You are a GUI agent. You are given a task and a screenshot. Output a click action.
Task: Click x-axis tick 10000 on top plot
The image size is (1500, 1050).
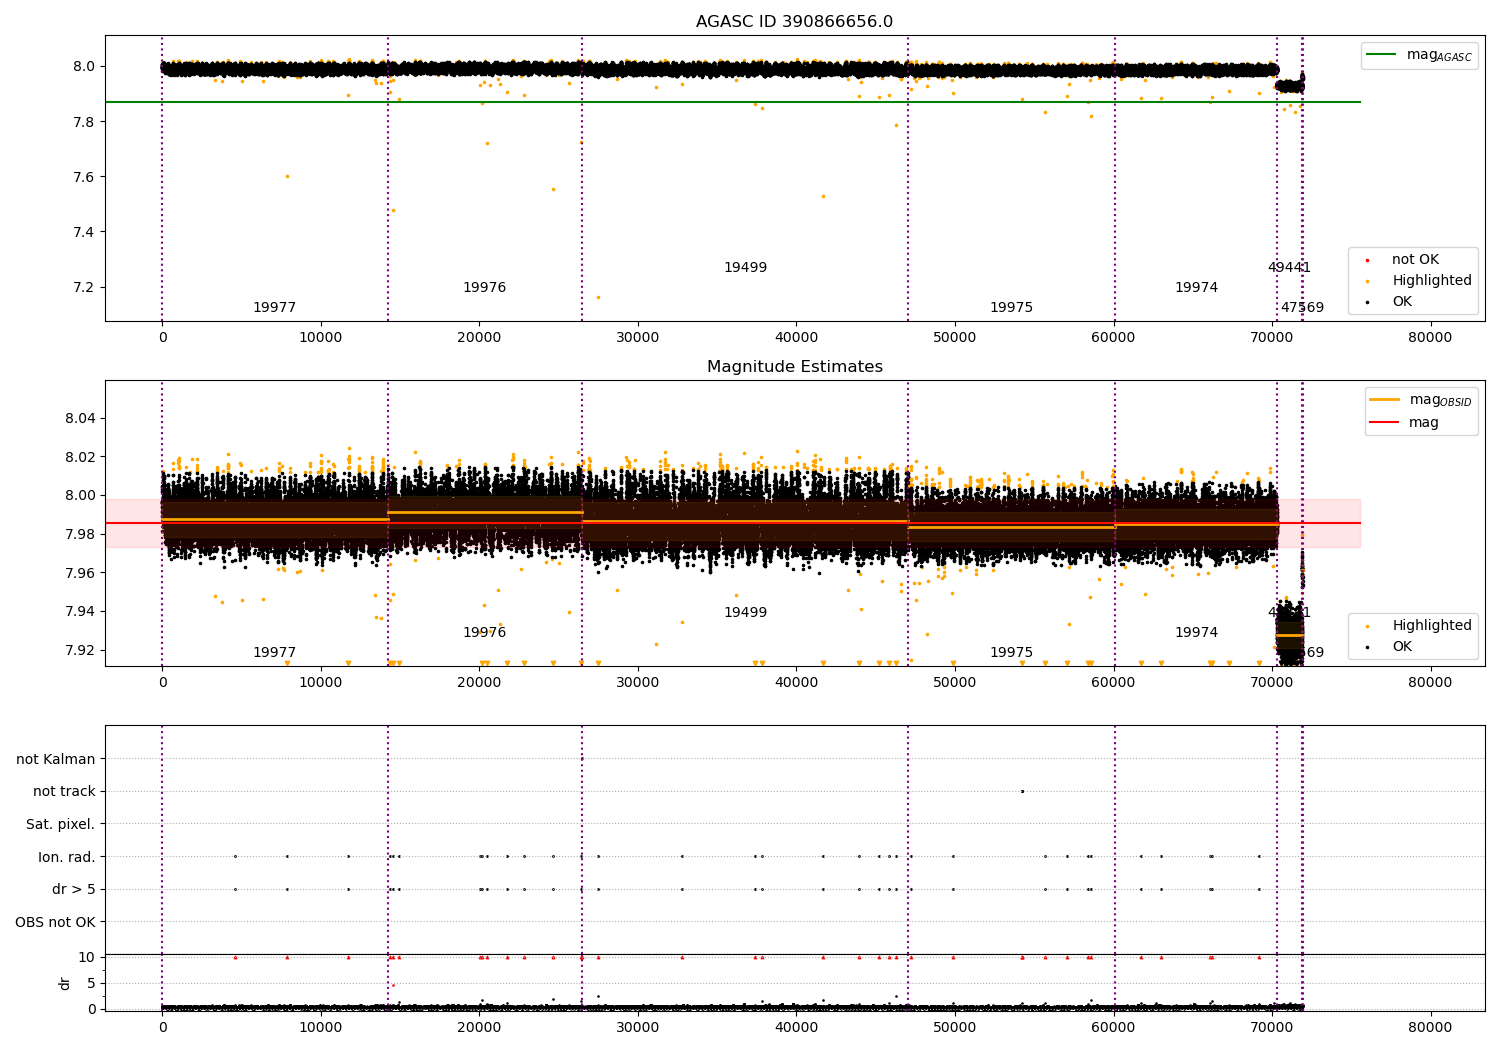click(x=321, y=338)
